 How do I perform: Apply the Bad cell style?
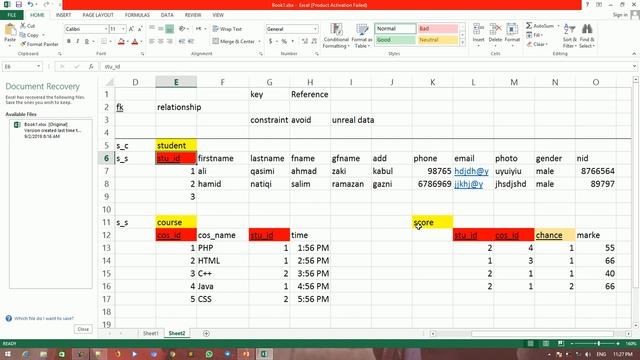438,29
